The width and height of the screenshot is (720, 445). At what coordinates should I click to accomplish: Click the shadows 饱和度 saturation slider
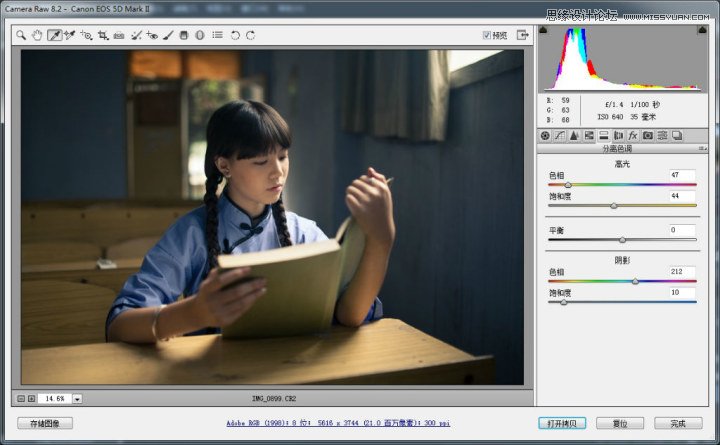[x=622, y=302]
